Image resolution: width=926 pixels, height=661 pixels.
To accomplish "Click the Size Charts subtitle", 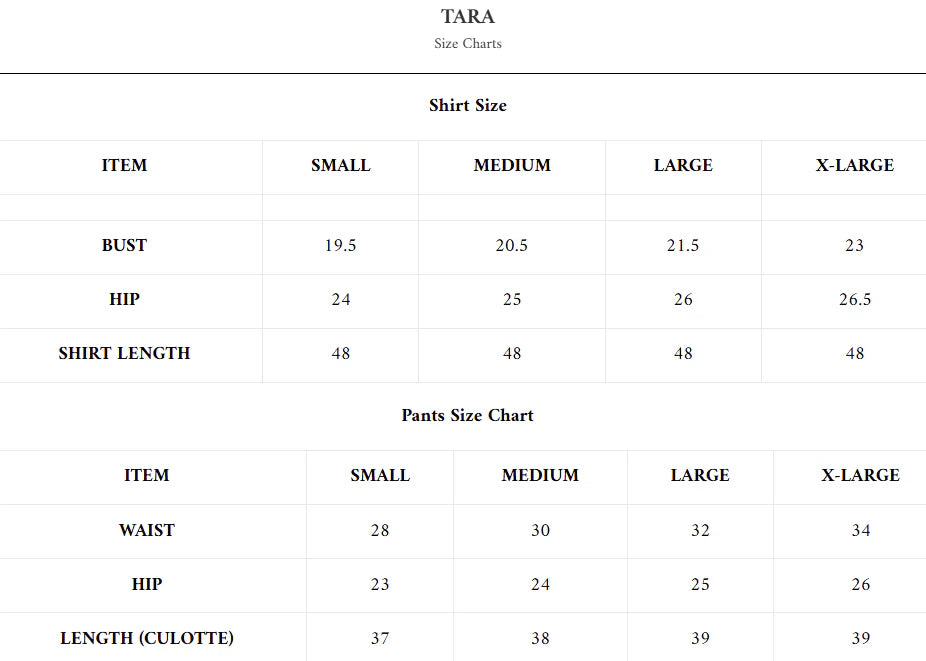I will pos(467,44).
